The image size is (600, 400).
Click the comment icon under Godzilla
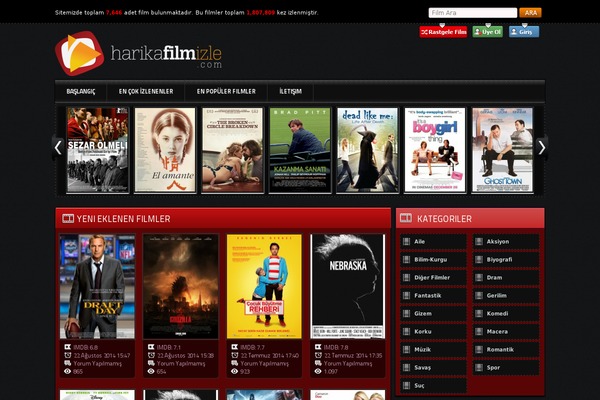click(151, 363)
